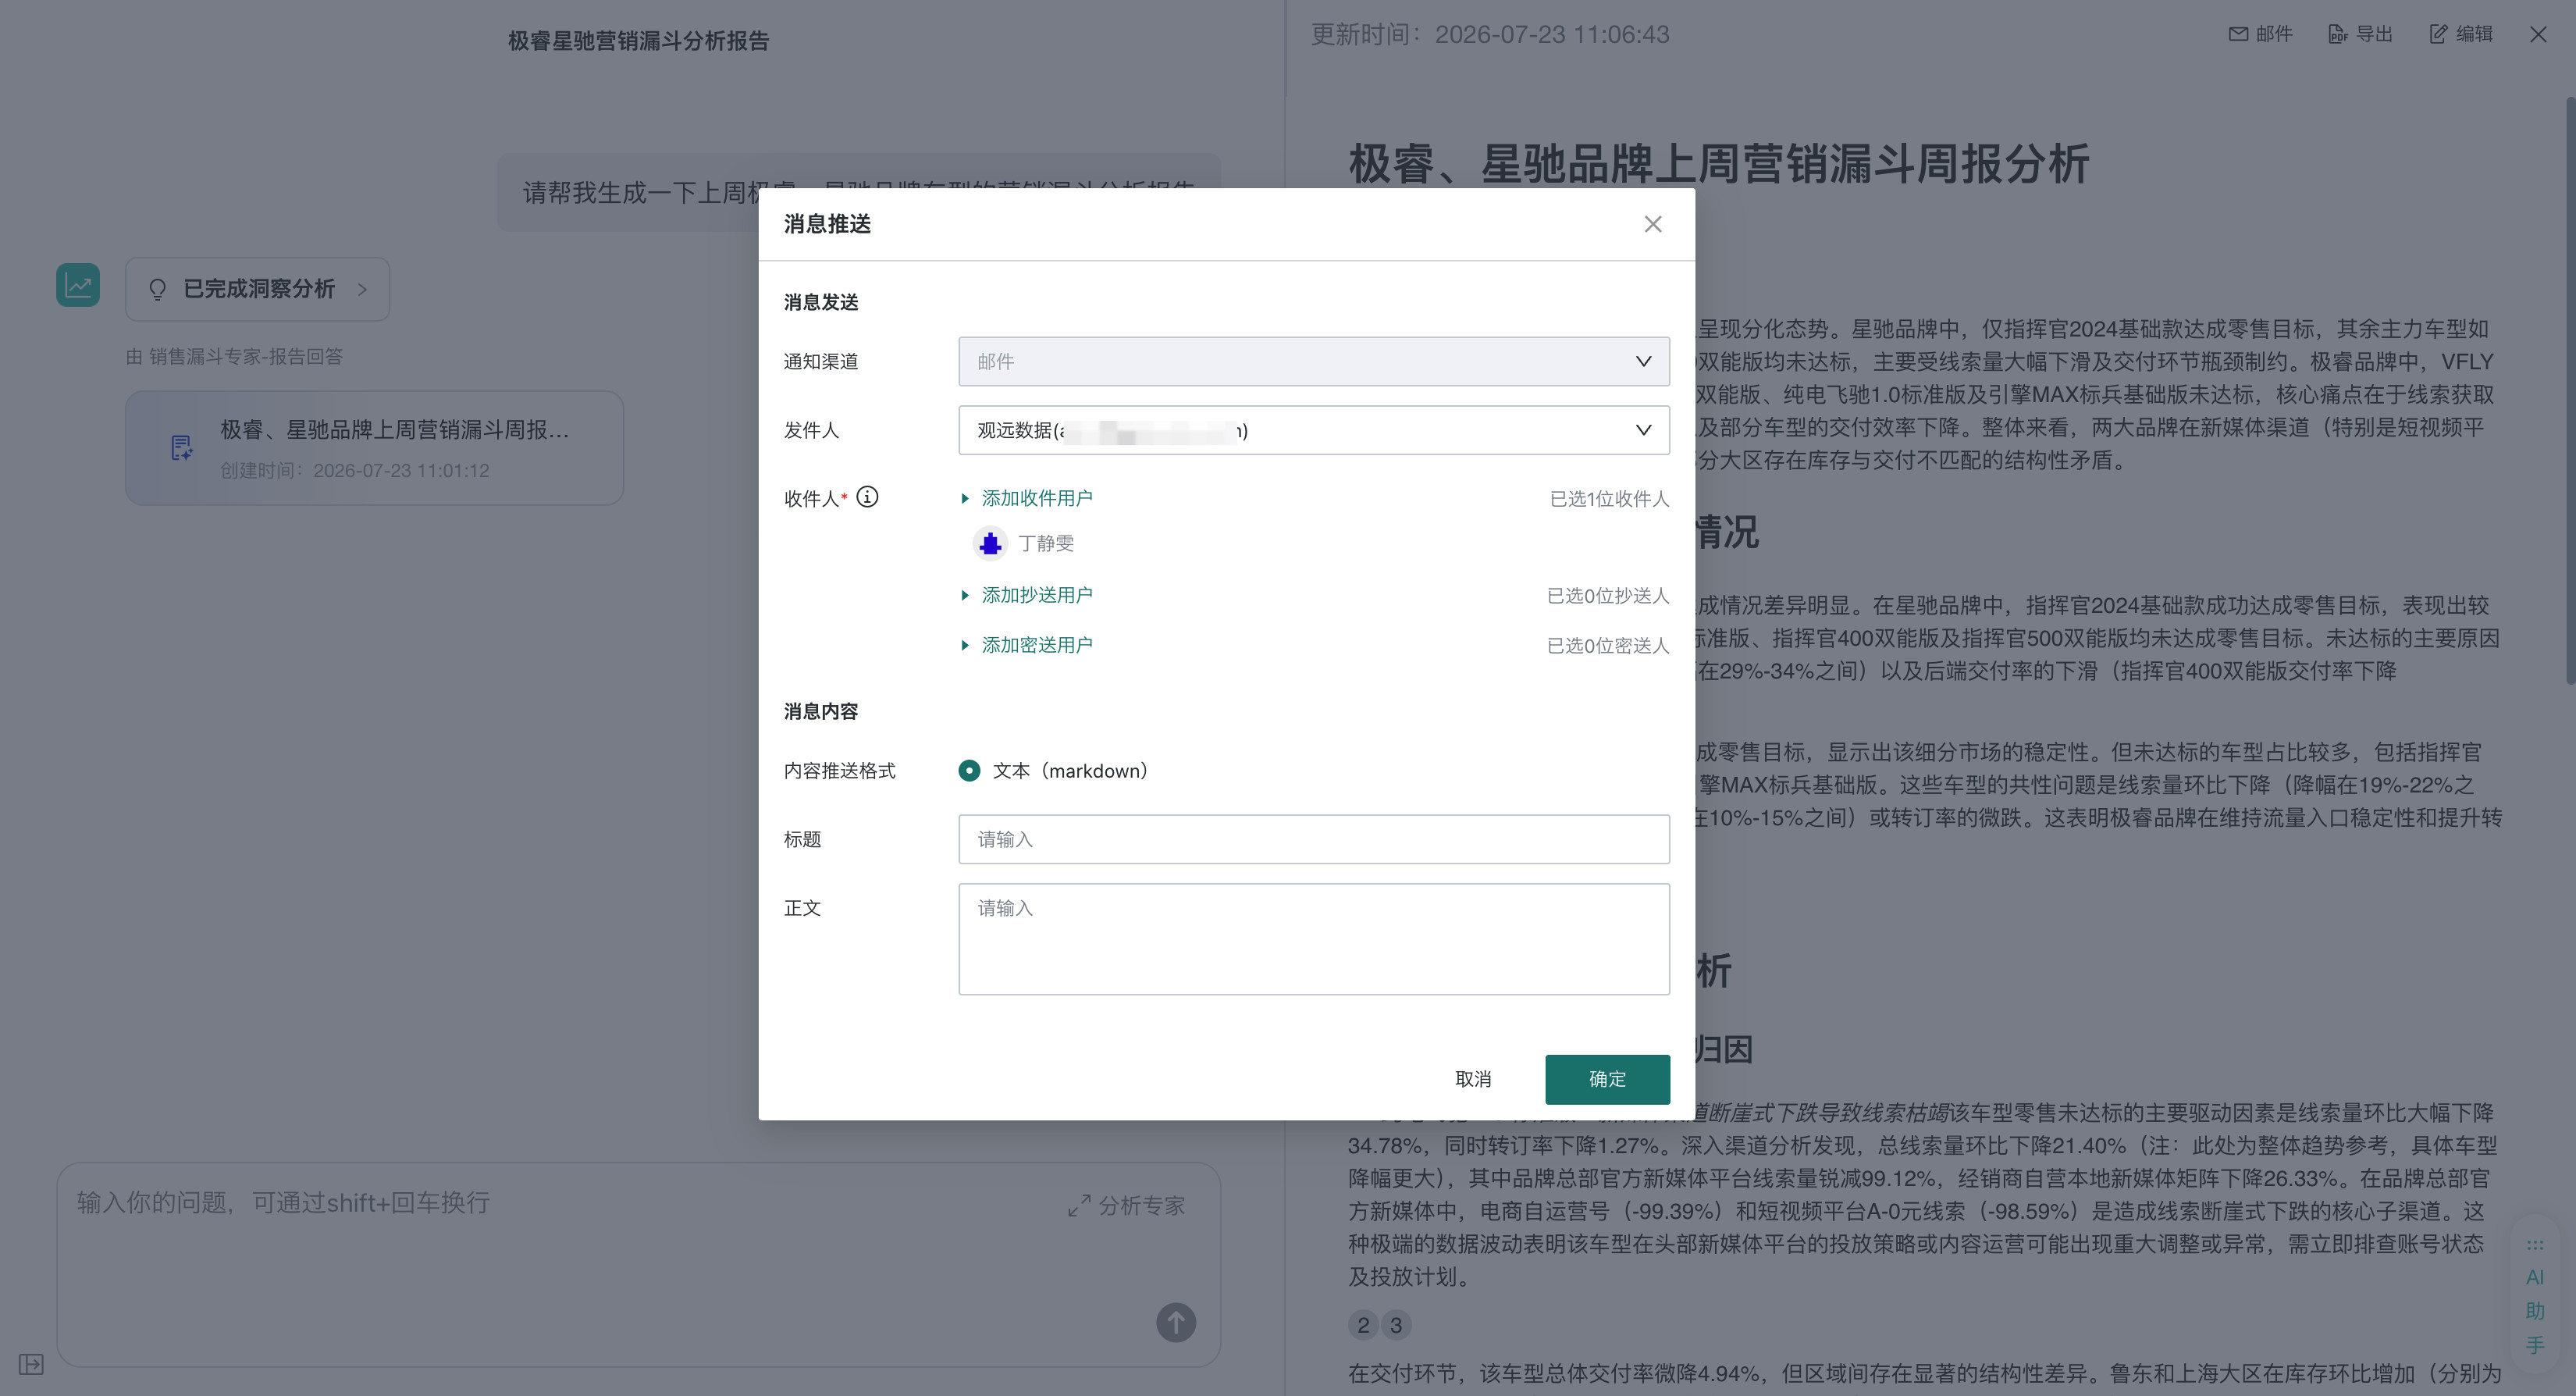The height and width of the screenshot is (1396, 2576).
Task: Expand 已完成洞察分析 chevron
Action: click(362, 289)
